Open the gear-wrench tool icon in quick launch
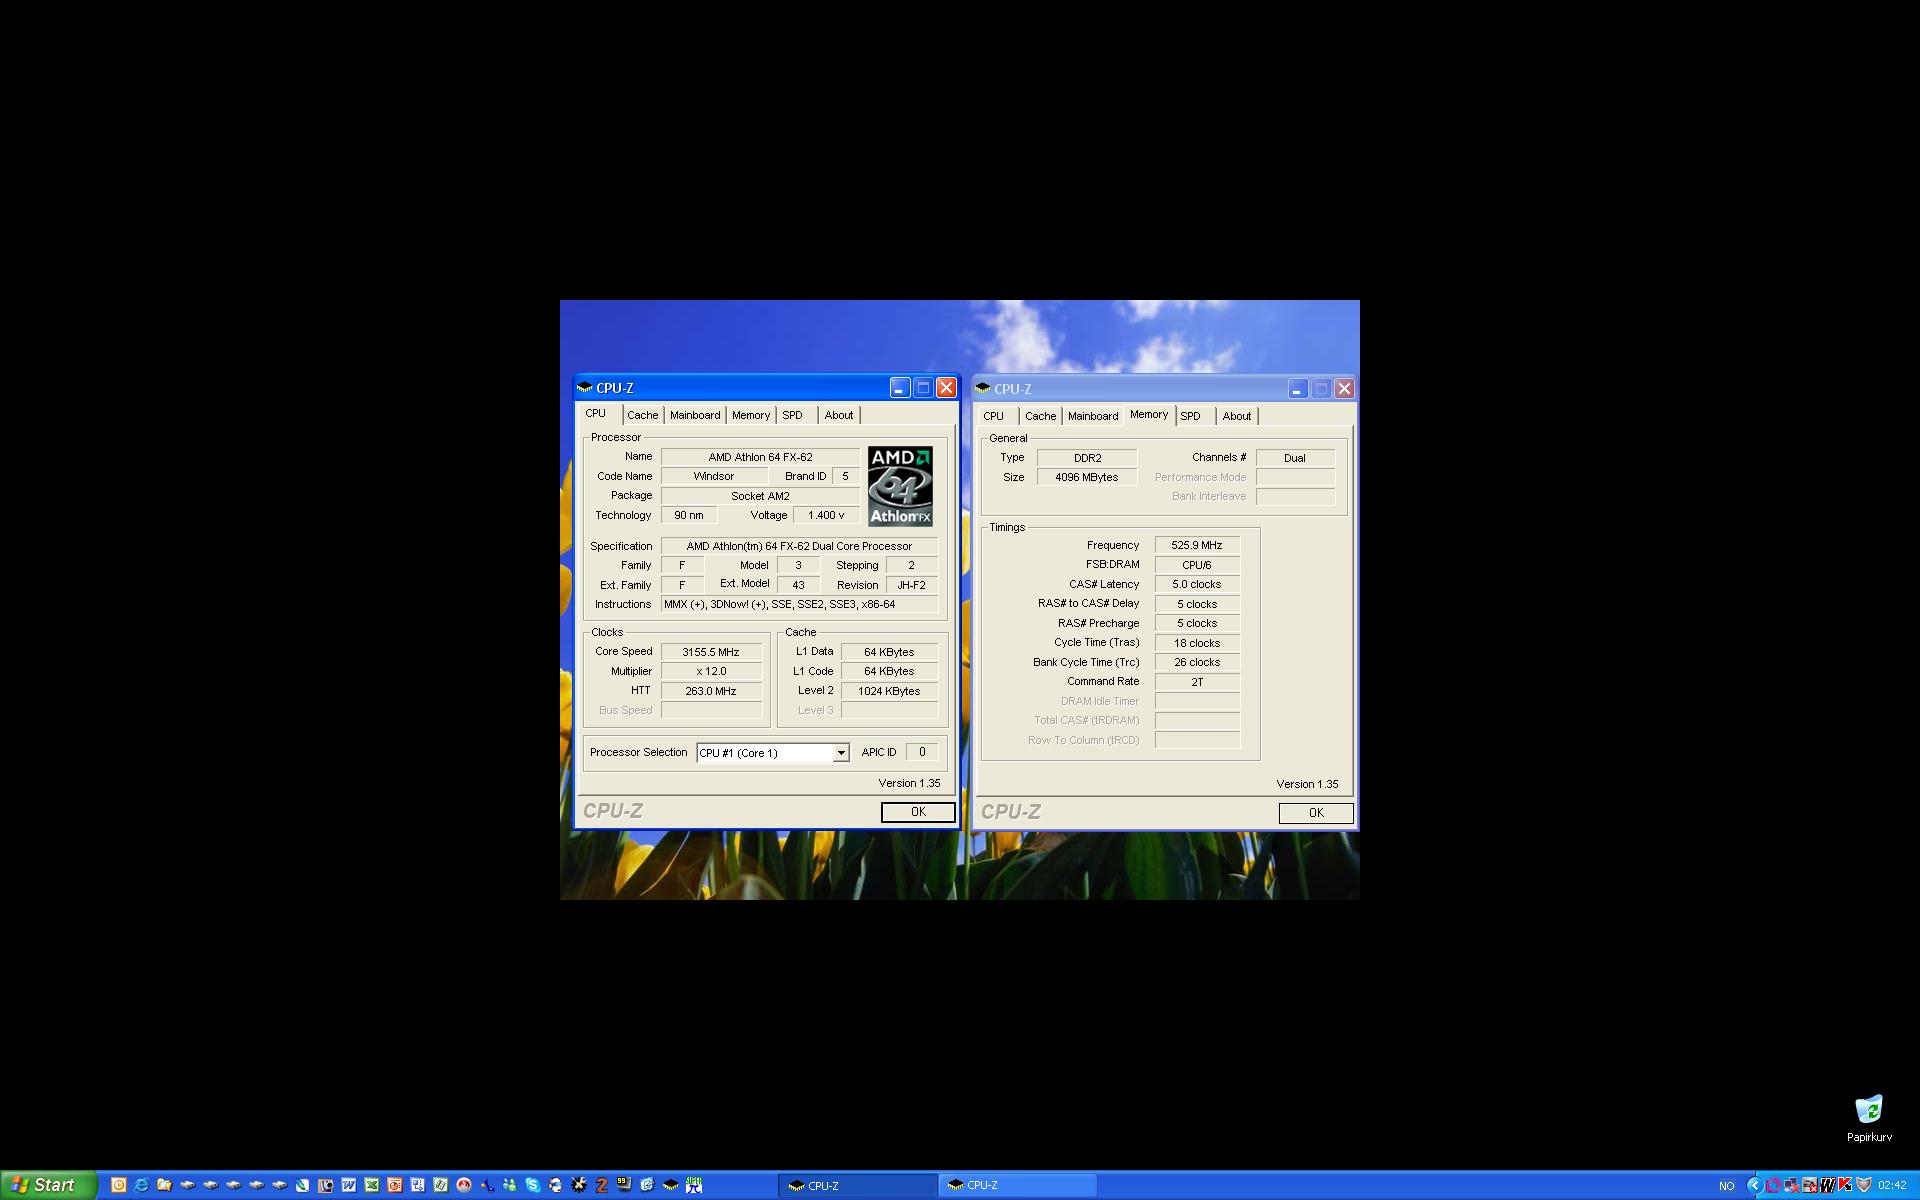Image resolution: width=1920 pixels, height=1200 pixels. [579, 1185]
